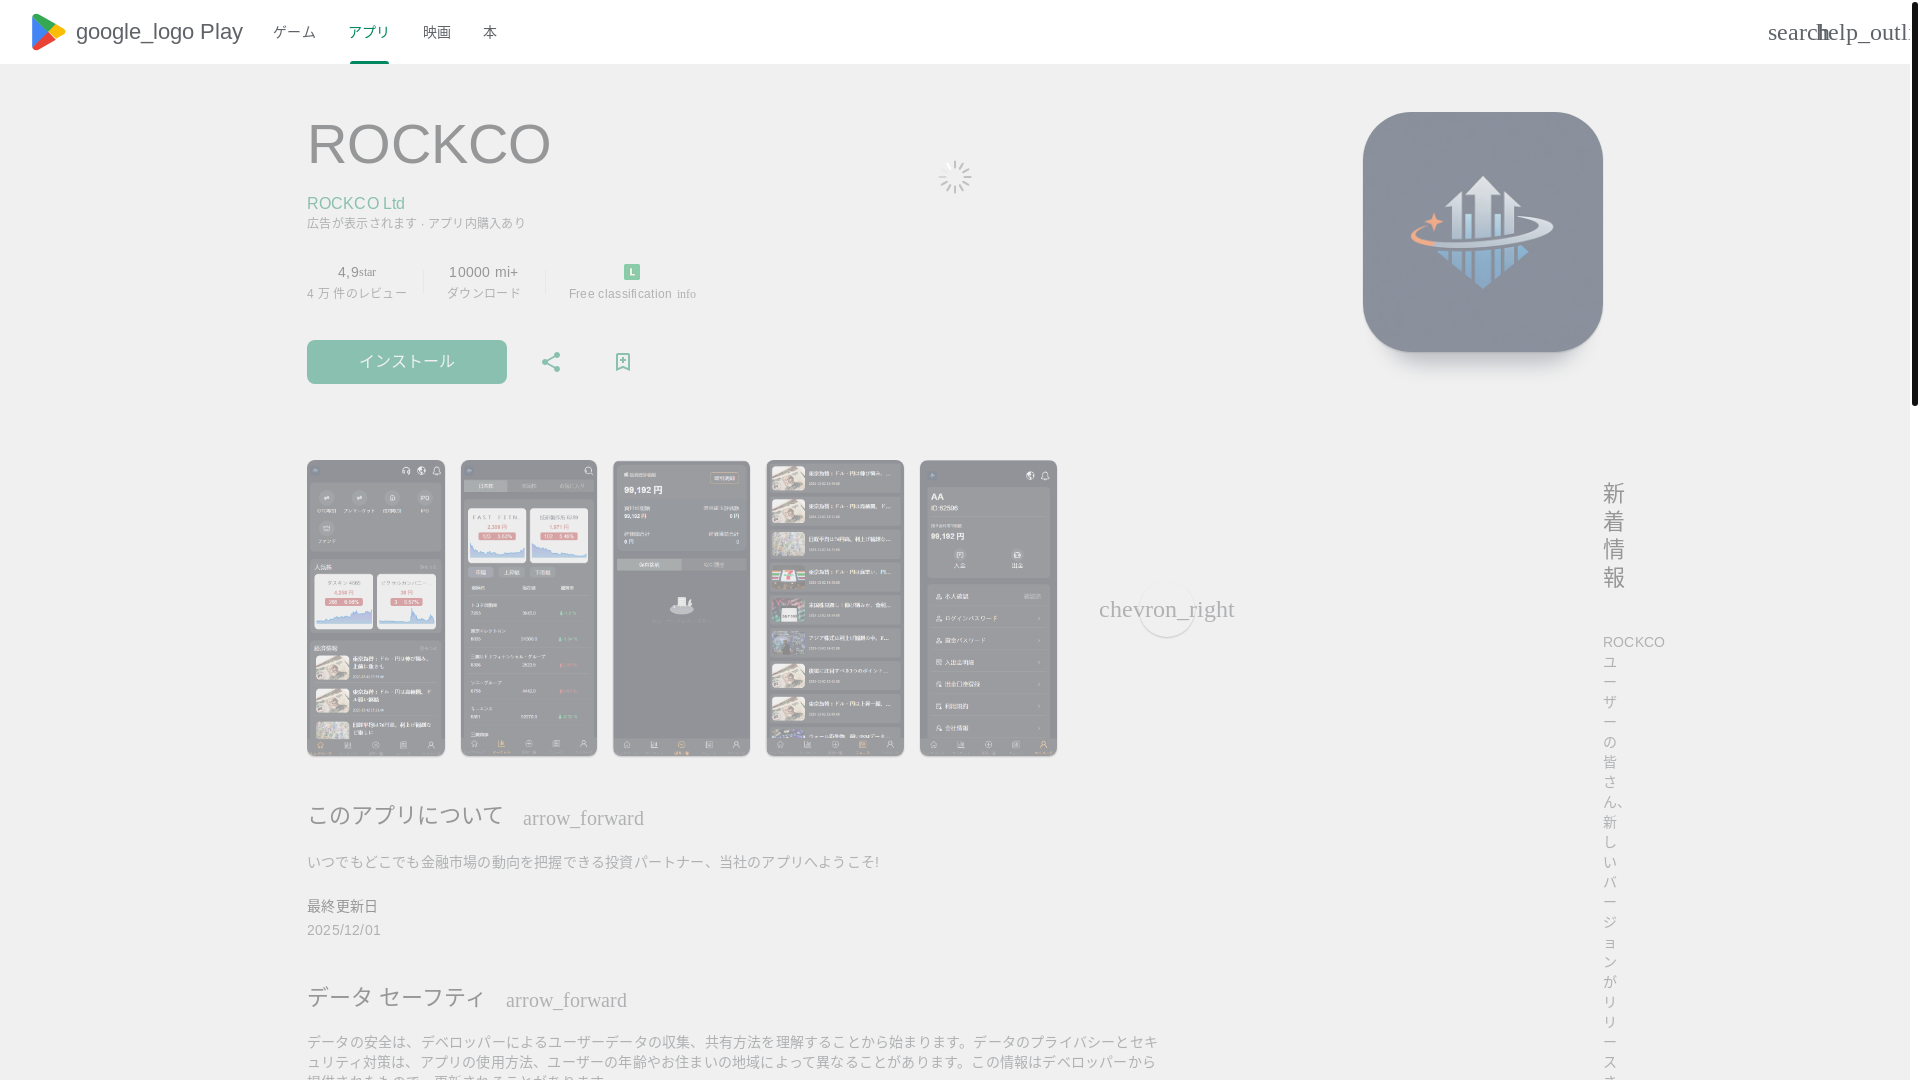Click the データ セーフティ heading
This screenshot has height=1080, width=1920.
396,997
